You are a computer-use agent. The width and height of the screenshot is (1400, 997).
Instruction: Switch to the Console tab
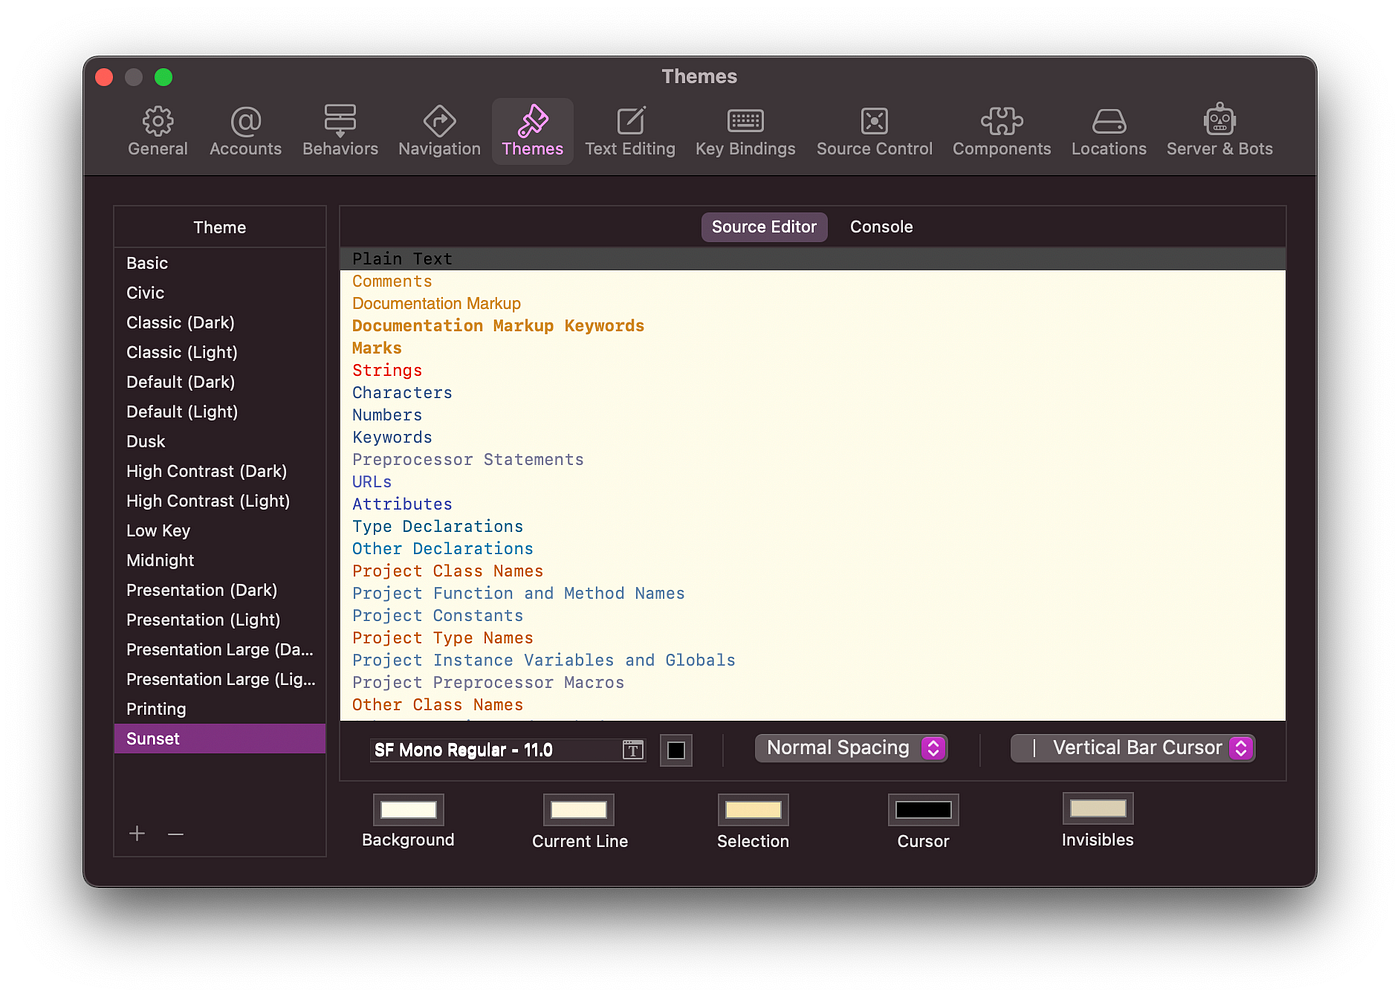point(881,227)
